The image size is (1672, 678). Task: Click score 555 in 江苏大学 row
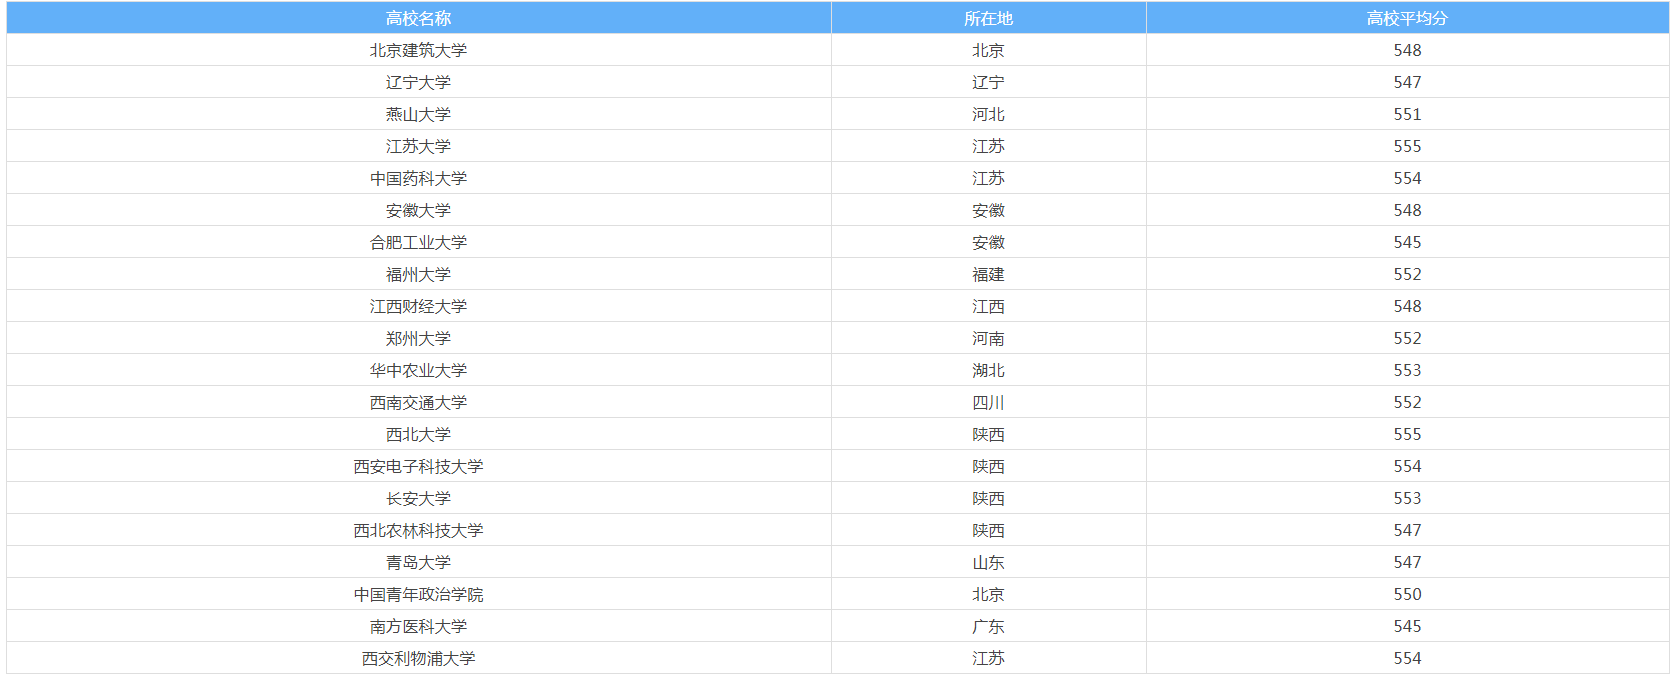tap(1407, 146)
